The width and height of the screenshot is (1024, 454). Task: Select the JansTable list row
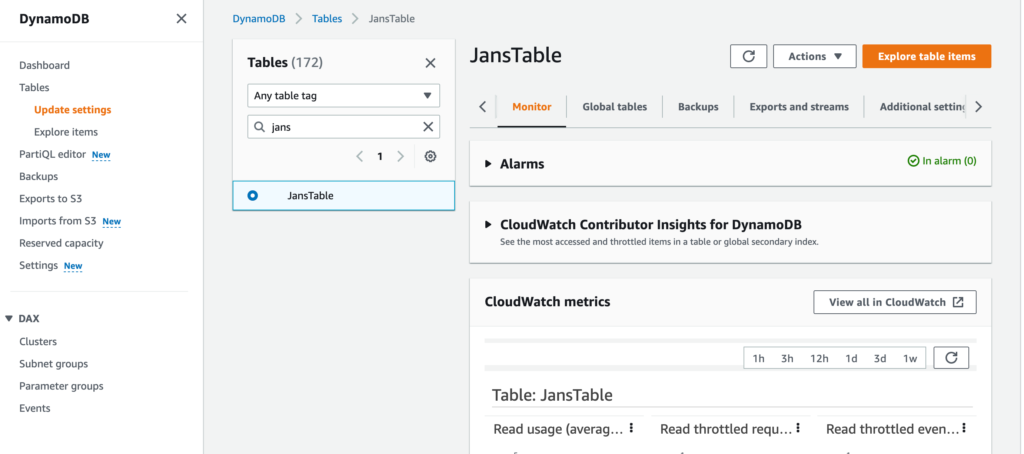(344, 195)
